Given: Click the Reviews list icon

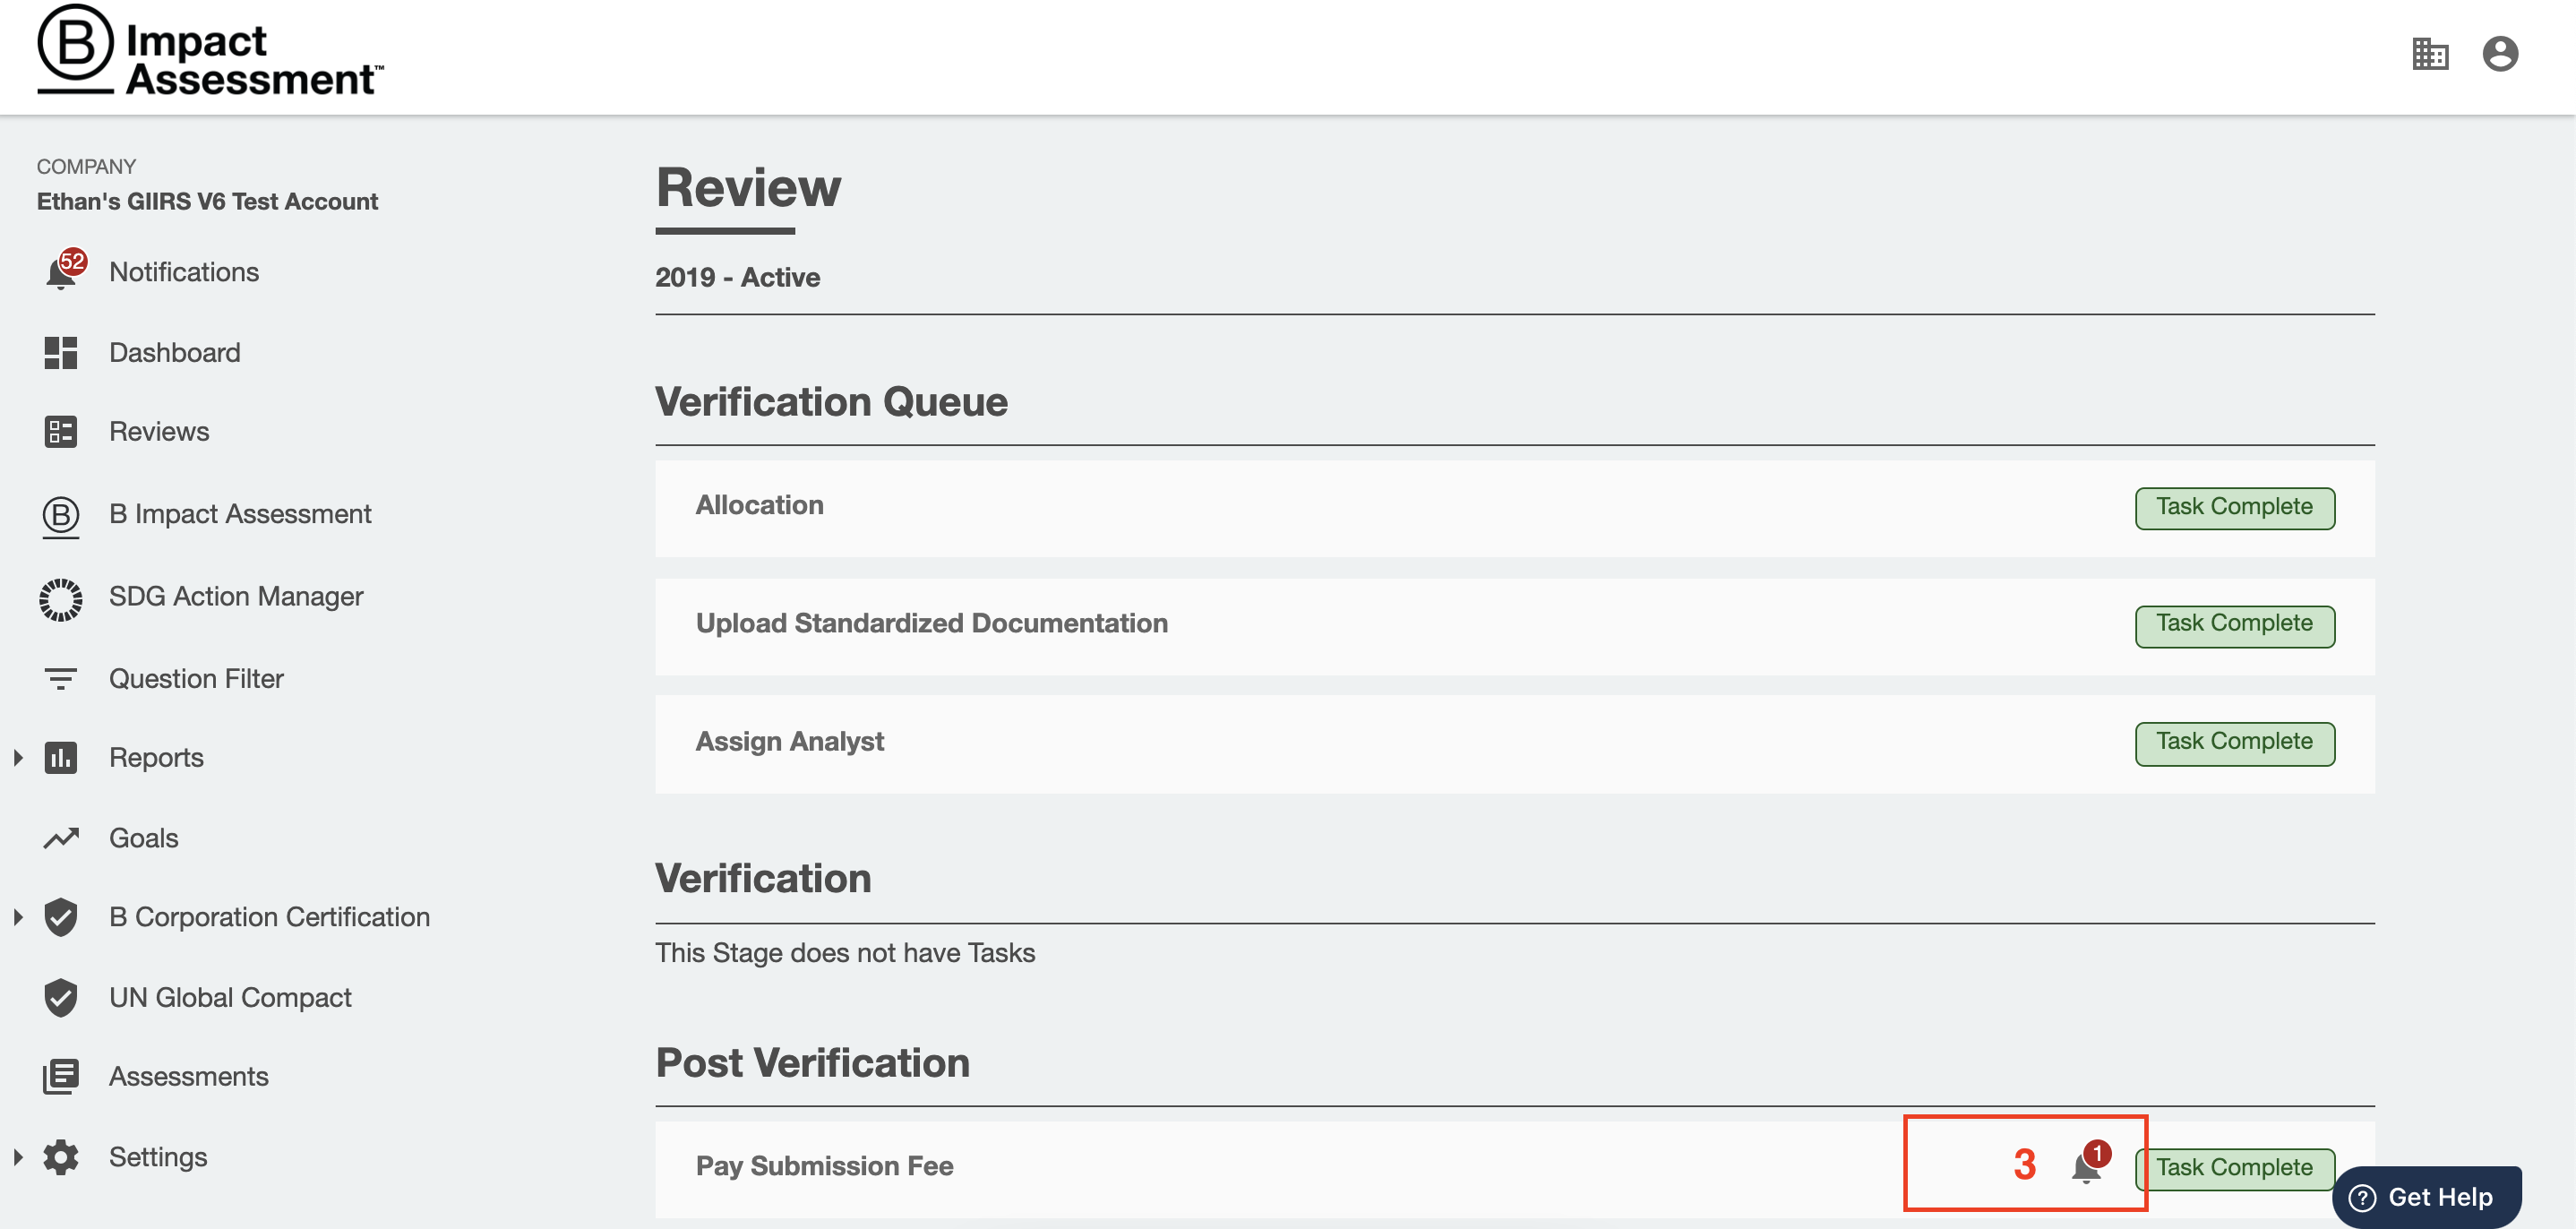Looking at the screenshot, I should pyautogui.click(x=60, y=432).
